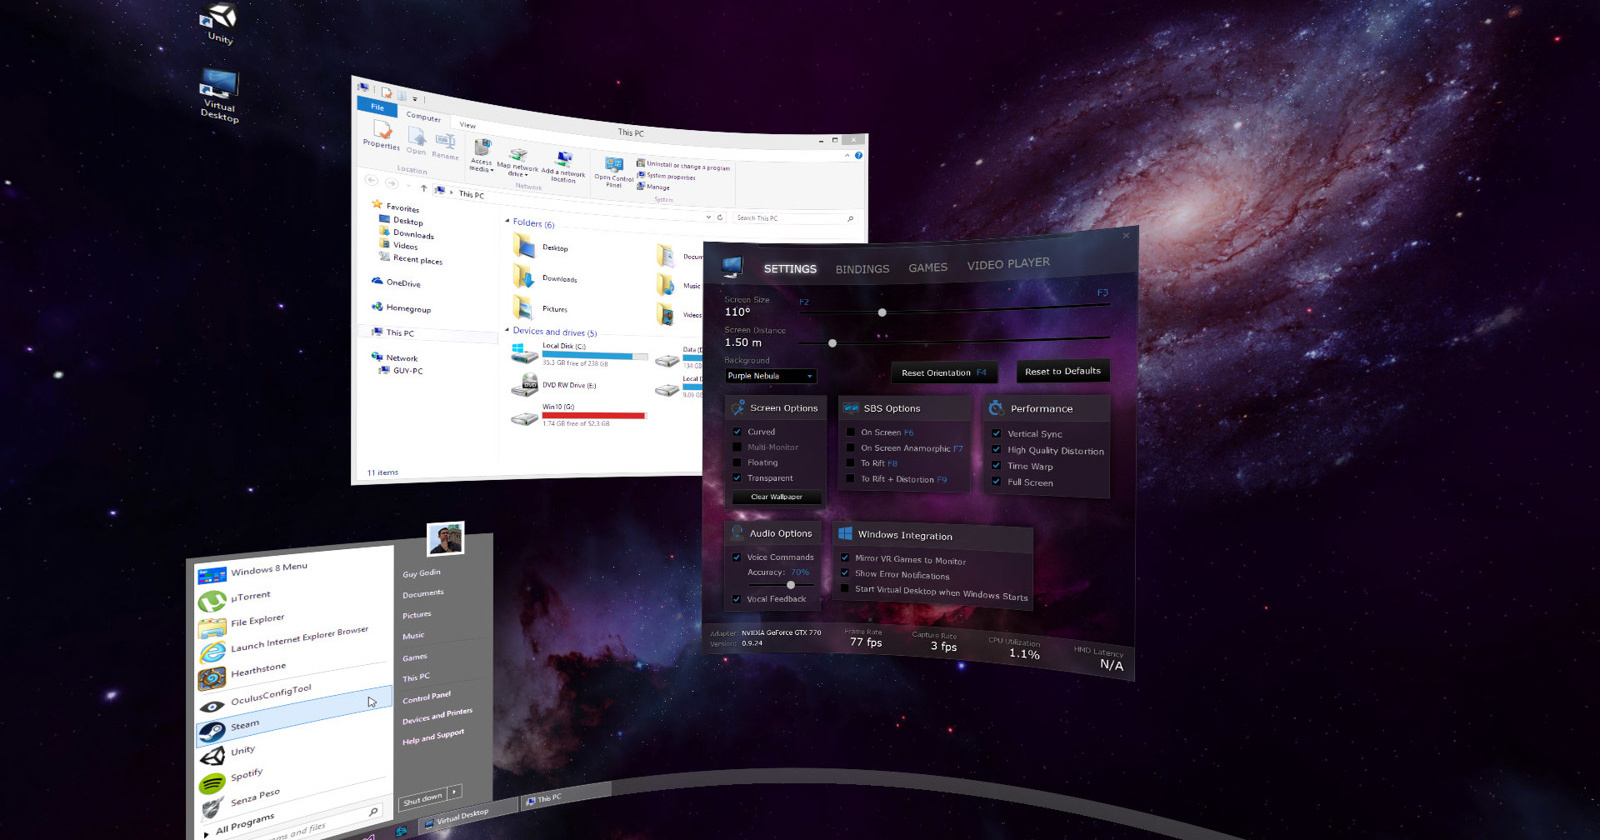Click the voice Accuracy slider handle
This screenshot has width=1600, height=840.
(791, 585)
